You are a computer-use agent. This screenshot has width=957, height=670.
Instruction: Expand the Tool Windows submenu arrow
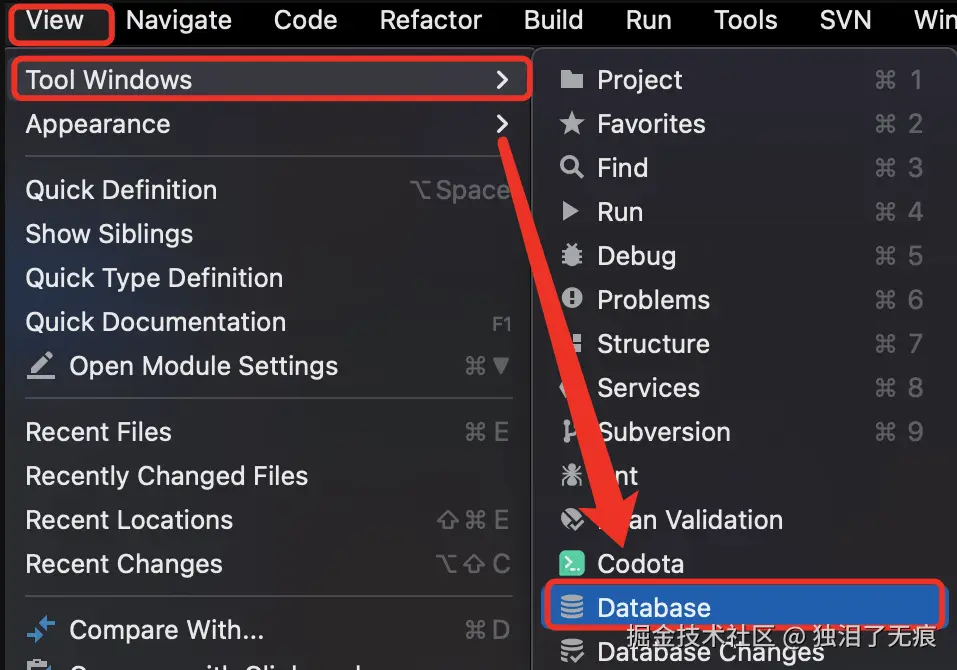coord(502,80)
